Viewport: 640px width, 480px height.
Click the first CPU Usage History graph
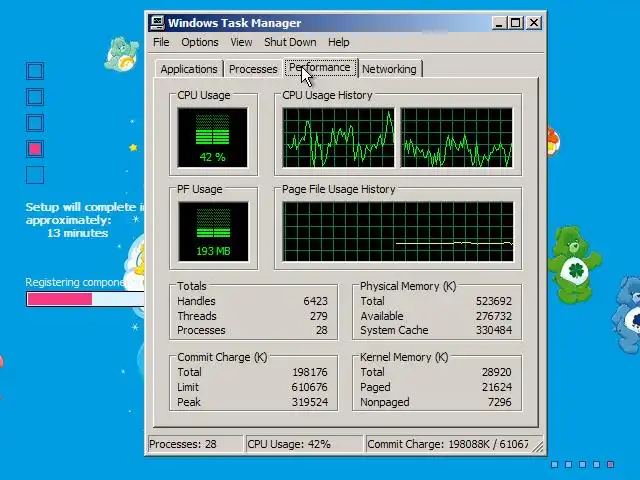tap(338, 138)
